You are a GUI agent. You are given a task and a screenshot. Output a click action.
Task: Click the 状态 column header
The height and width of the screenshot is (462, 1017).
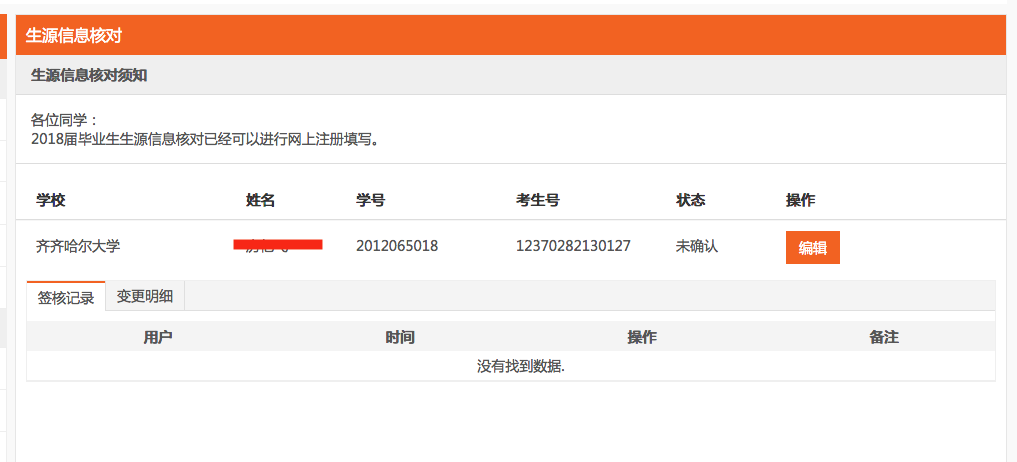(x=690, y=200)
